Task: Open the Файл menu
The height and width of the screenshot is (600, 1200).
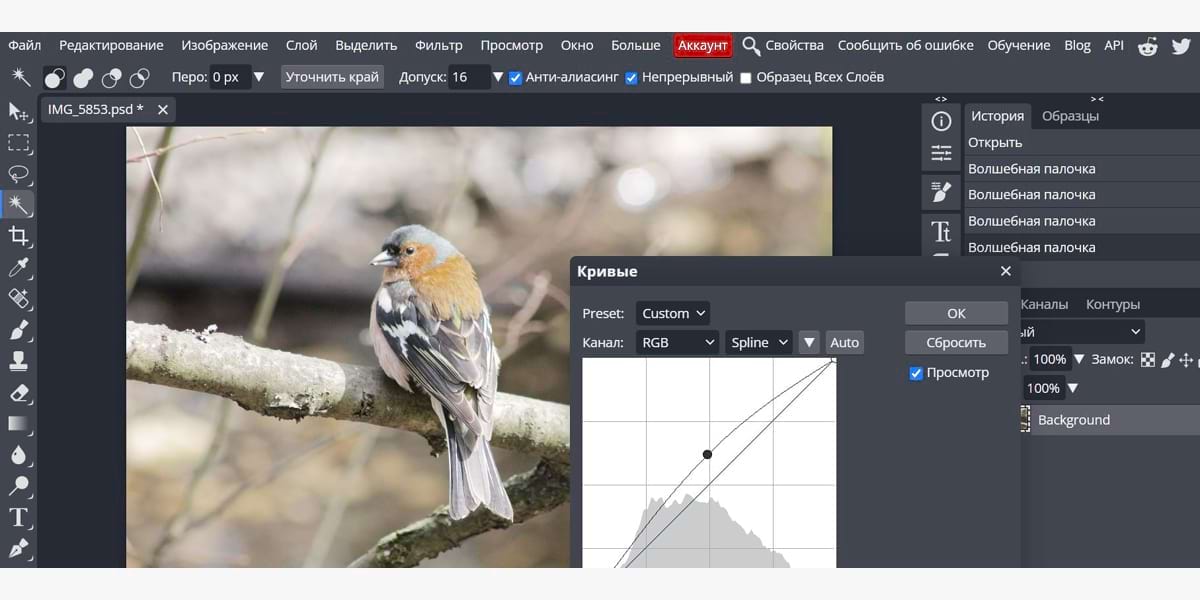Action: pos(25,45)
